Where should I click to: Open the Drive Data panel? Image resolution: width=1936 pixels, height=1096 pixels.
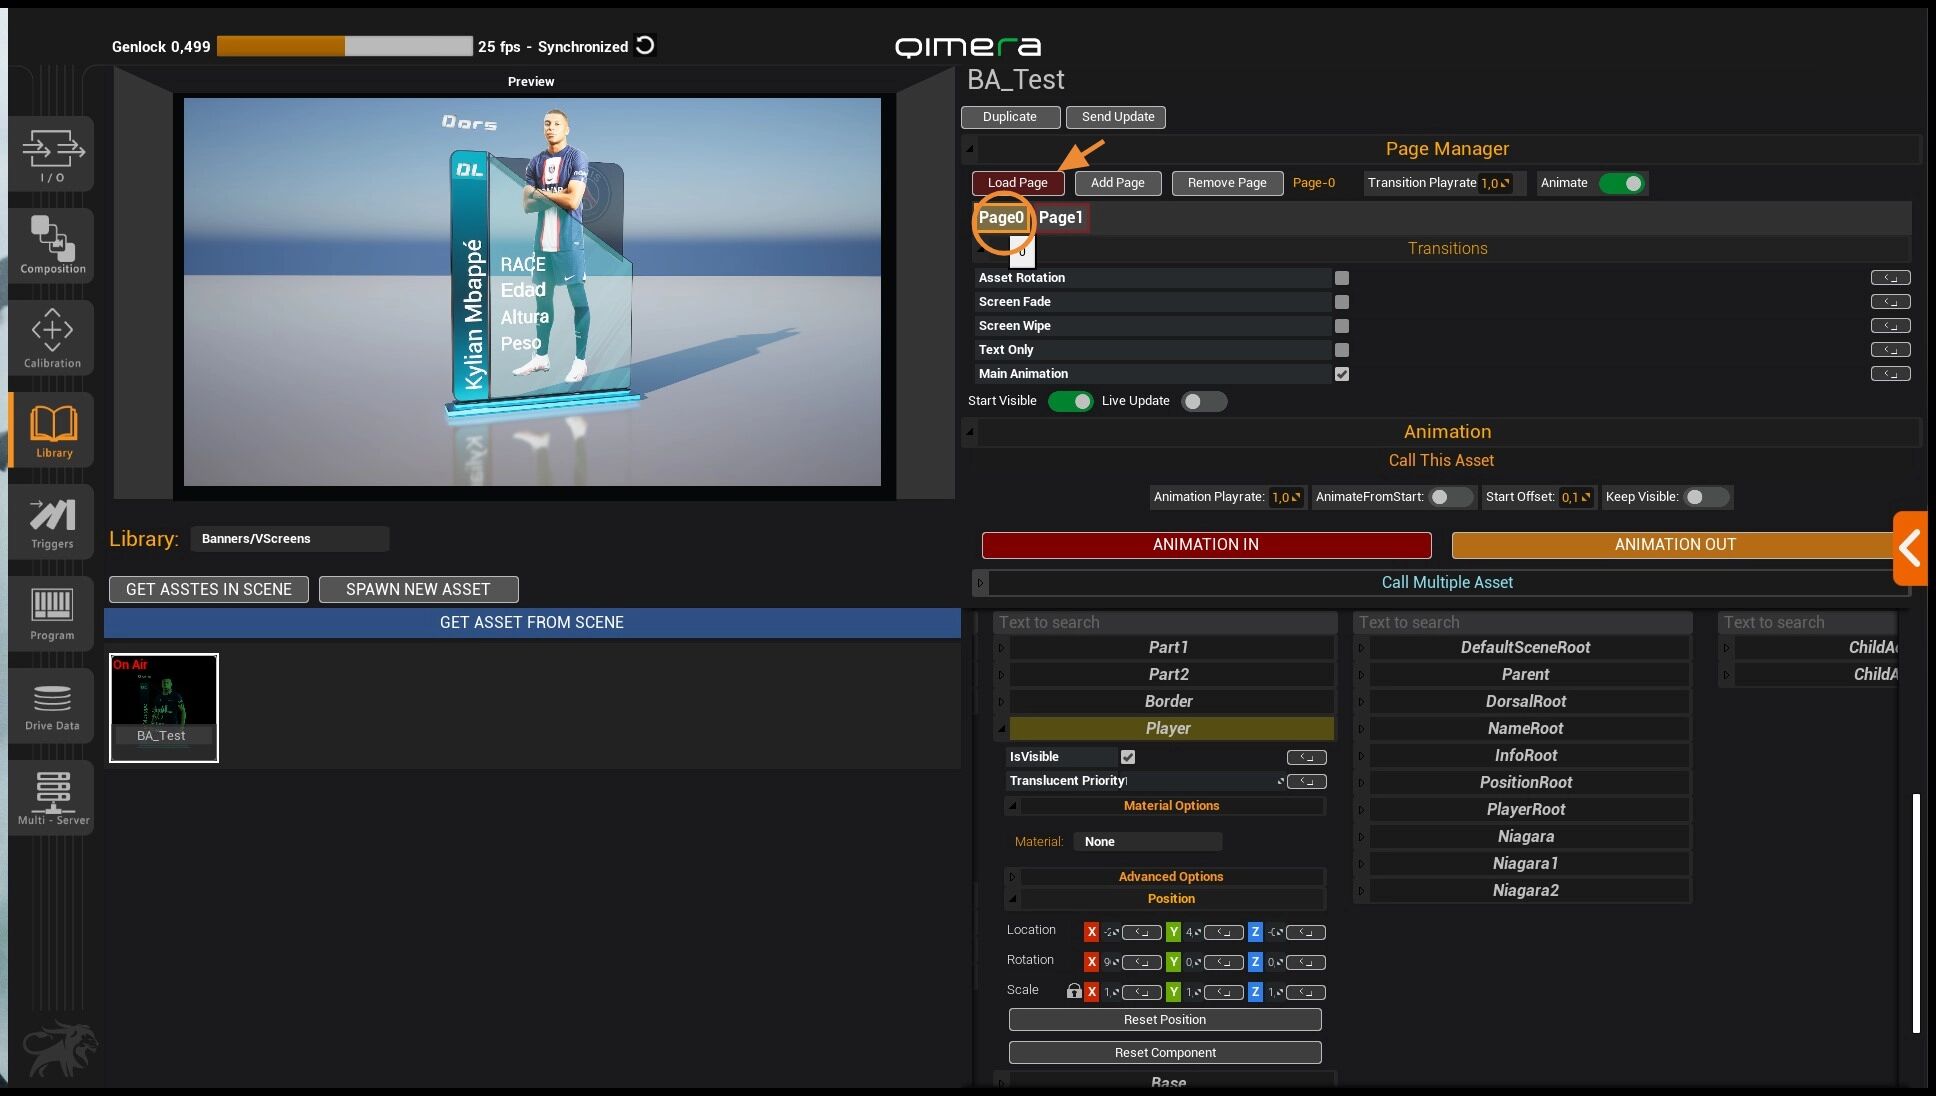[52, 706]
